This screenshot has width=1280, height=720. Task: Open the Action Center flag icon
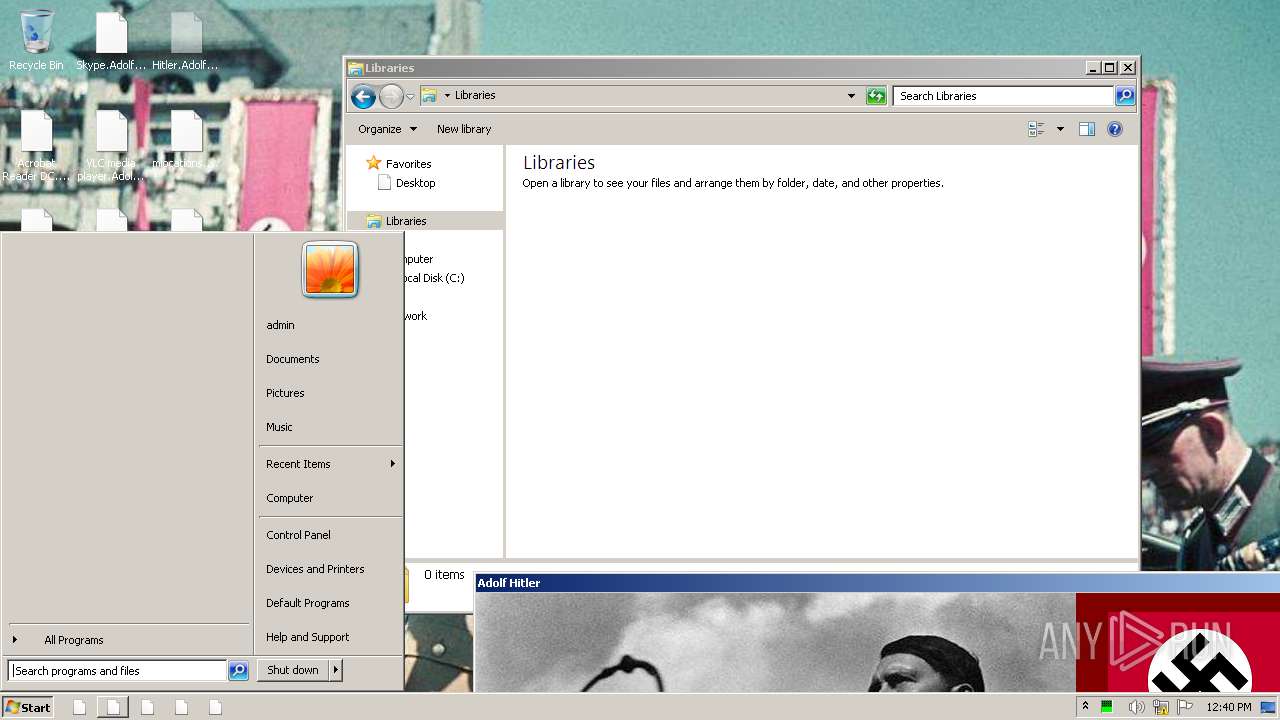(1185, 707)
